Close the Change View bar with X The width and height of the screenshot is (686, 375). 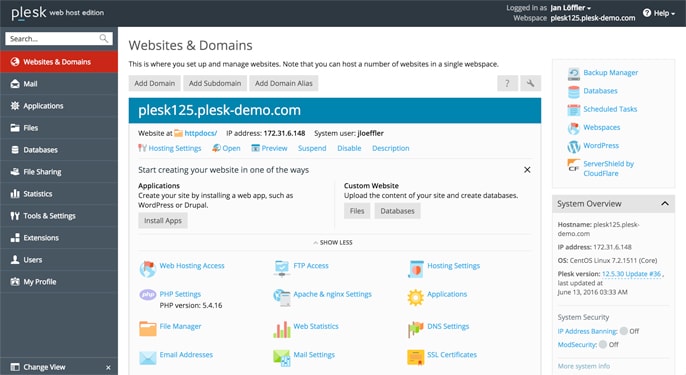(108, 368)
